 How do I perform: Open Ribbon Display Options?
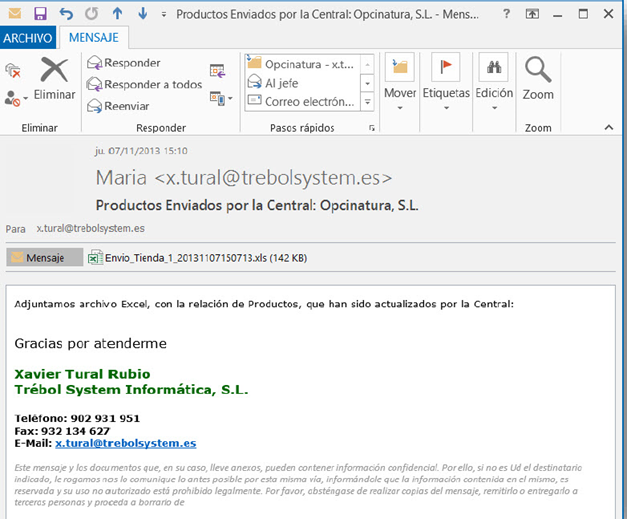pyautogui.click(x=532, y=14)
